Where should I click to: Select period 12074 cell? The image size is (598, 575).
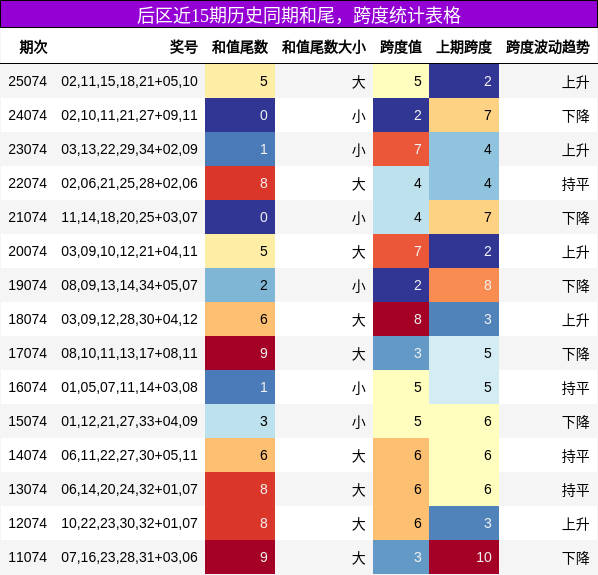(x=27, y=523)
